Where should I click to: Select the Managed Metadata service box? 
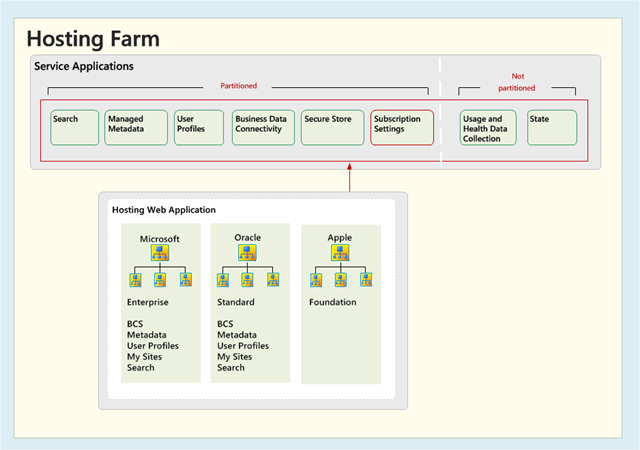pyautogui.click(x=136, y=127)
